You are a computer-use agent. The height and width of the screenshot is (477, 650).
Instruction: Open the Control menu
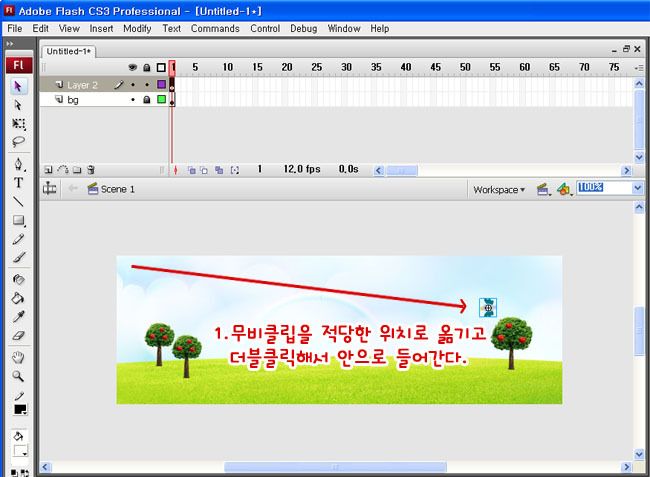click(265, 29)
